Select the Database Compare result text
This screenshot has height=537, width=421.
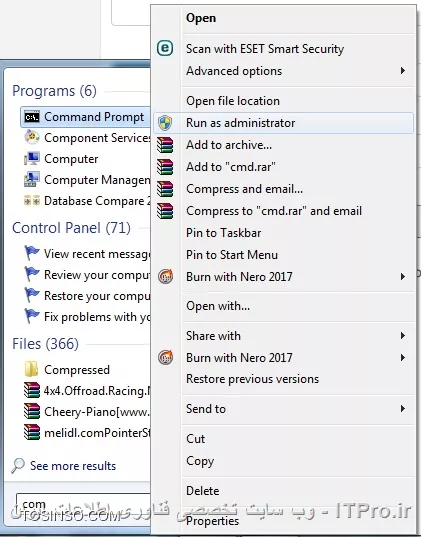click(x=97, y=201)
